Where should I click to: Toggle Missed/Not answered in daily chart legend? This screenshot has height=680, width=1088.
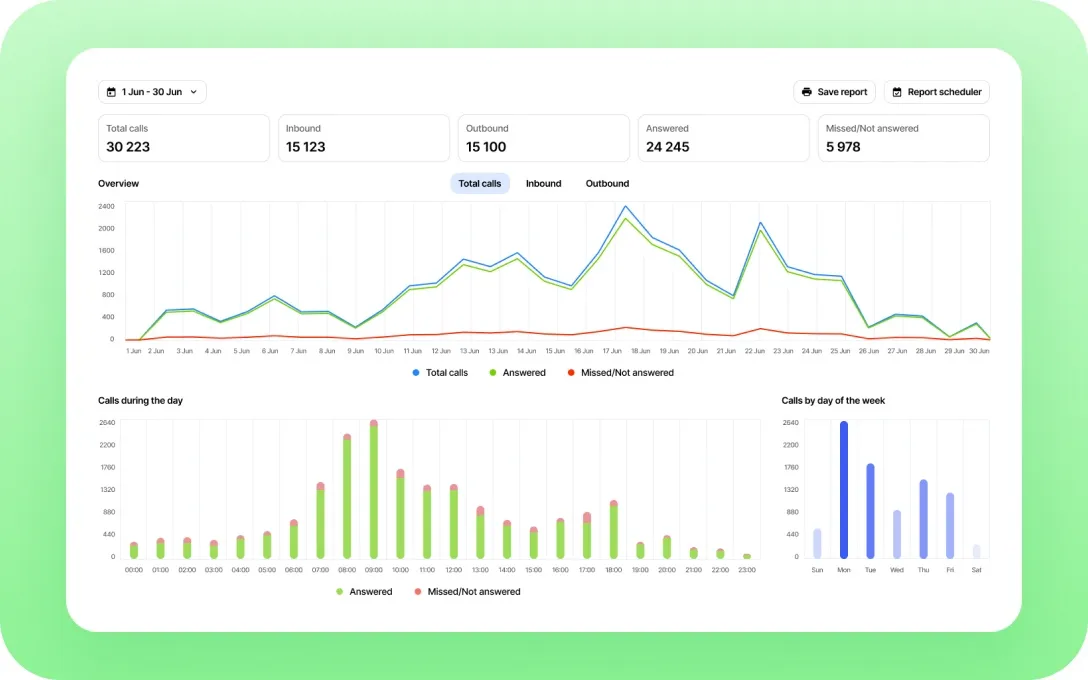point(467,592)
